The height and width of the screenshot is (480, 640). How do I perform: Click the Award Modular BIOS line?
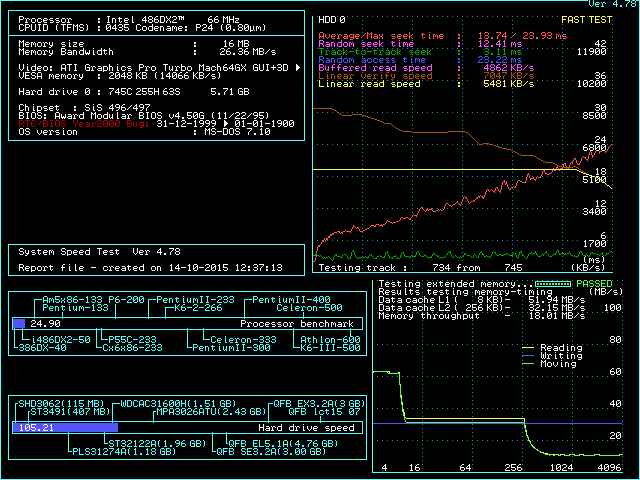144,116
